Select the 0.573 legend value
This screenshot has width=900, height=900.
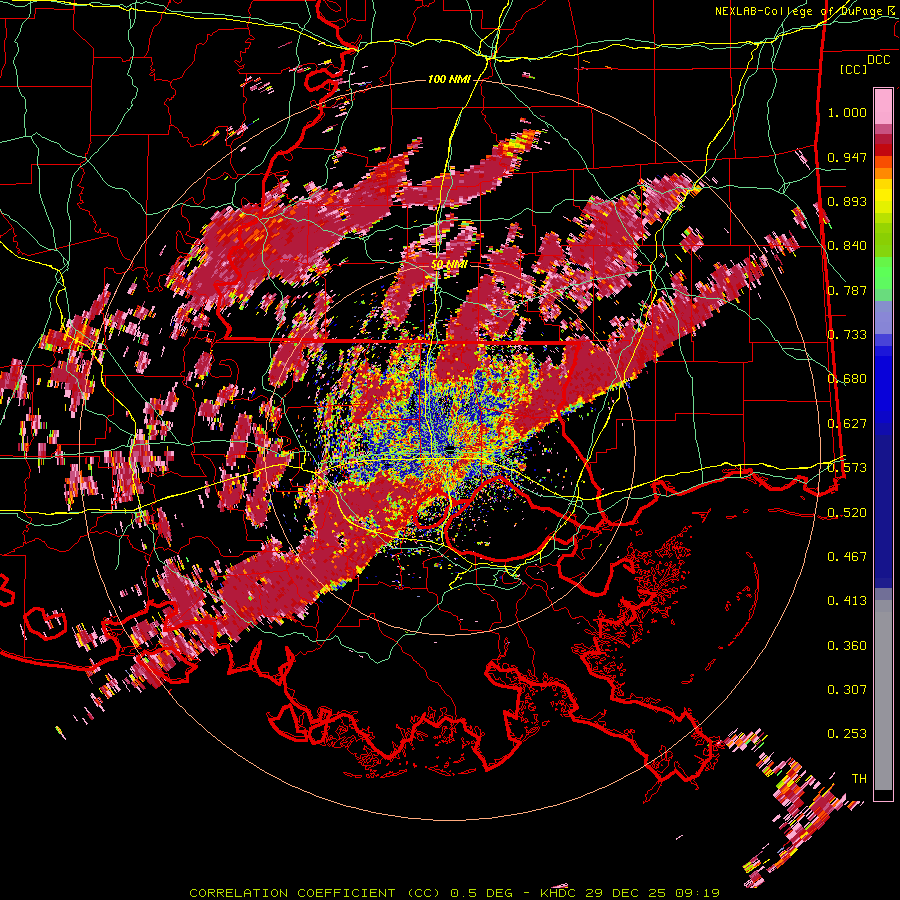tap(847, 468)
